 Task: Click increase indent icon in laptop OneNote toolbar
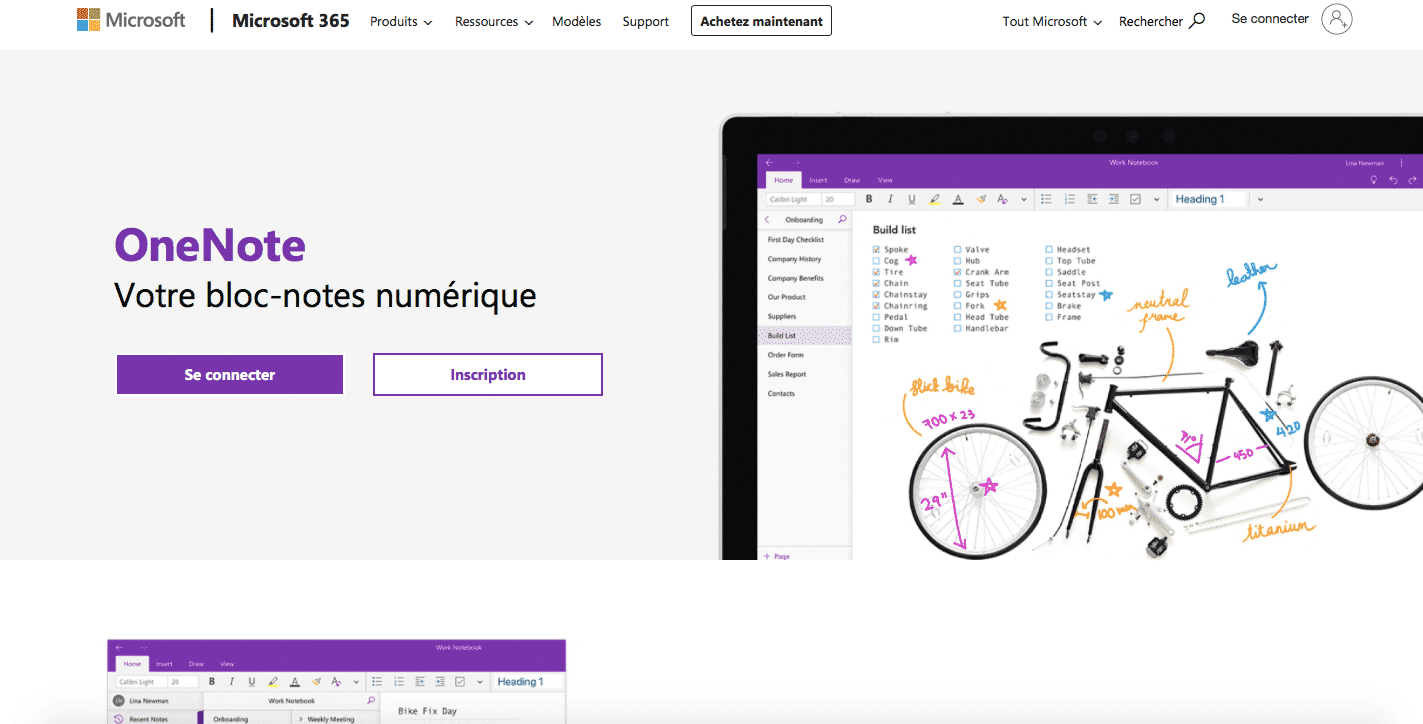click(x=1113, y=199)
